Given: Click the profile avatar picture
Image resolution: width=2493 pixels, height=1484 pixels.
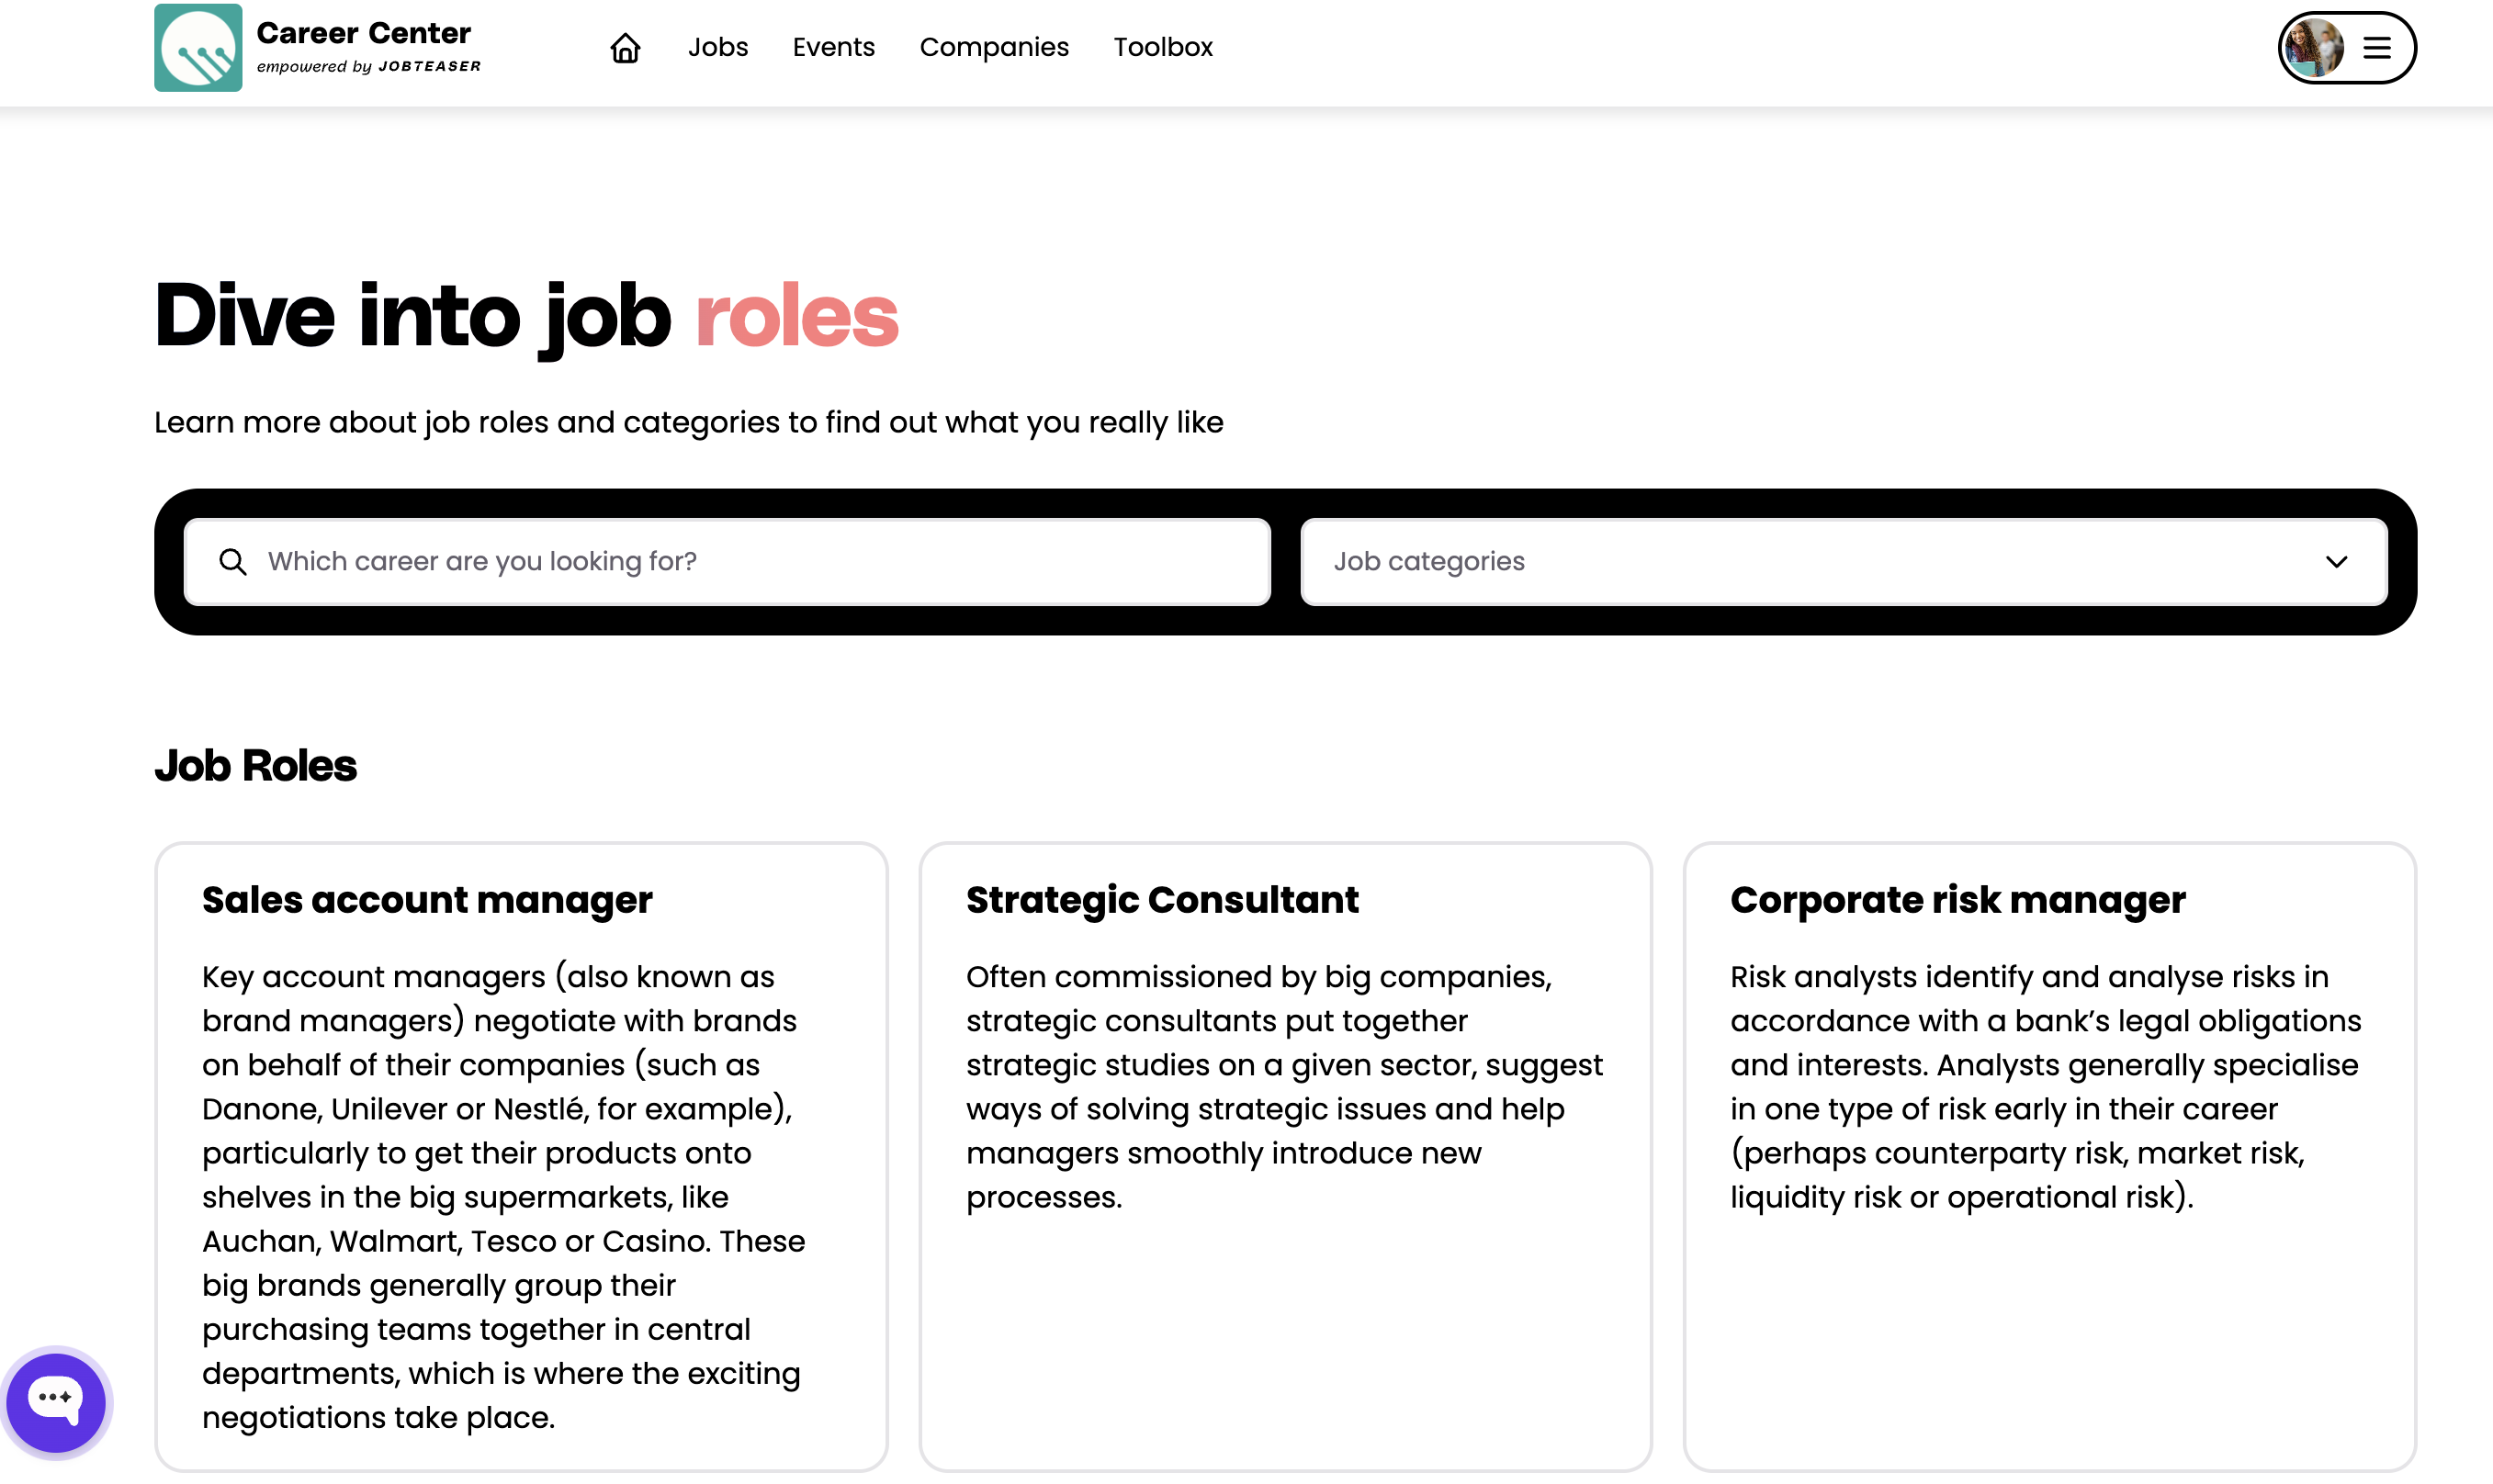Looking at the screenshot, I should click(x=2314, y=48).
